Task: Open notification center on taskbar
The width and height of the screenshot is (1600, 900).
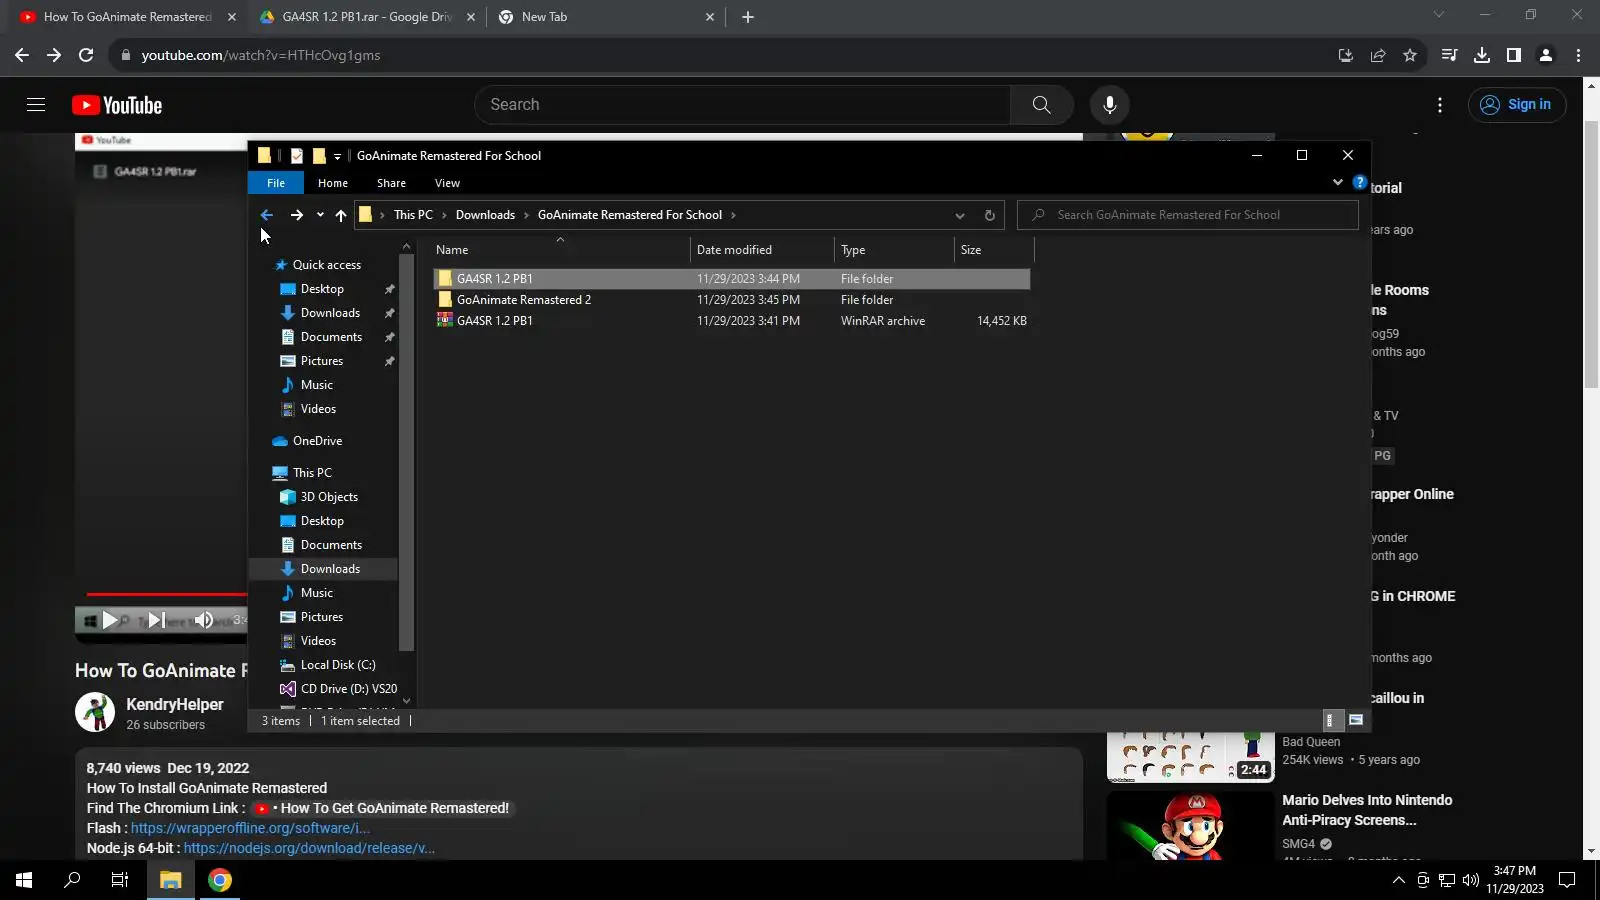Action: [1567, 880]
